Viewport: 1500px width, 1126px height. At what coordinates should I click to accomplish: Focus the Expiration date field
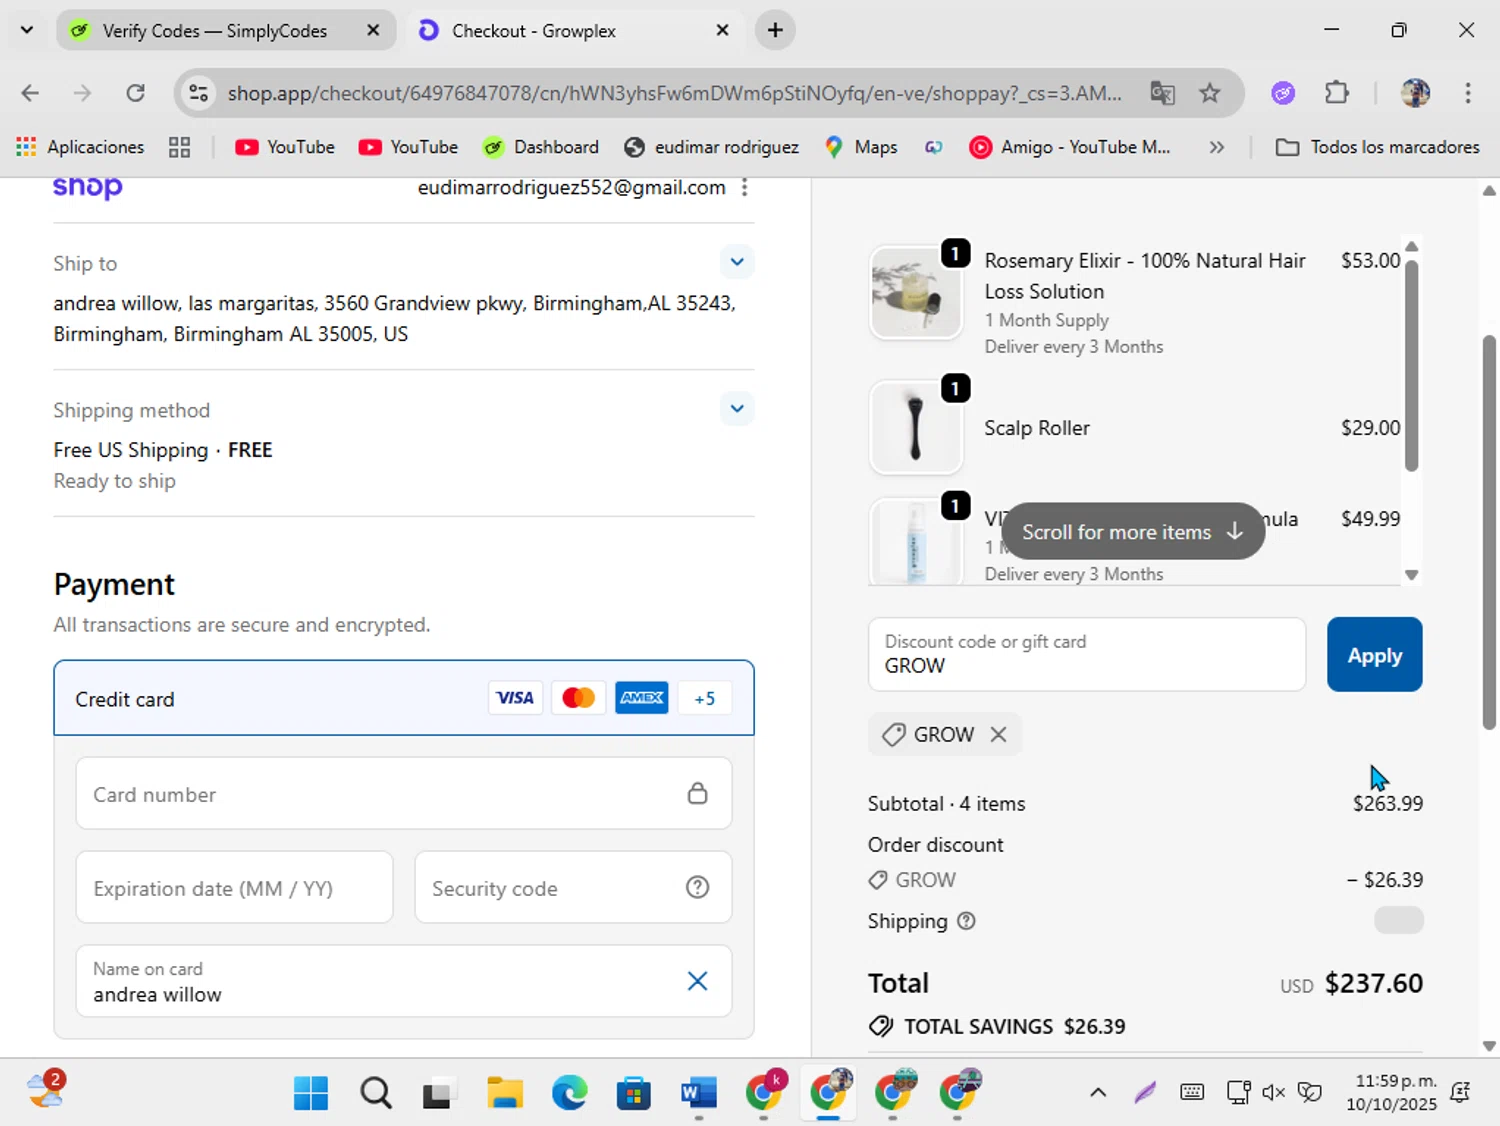click(x=234, y=888)
